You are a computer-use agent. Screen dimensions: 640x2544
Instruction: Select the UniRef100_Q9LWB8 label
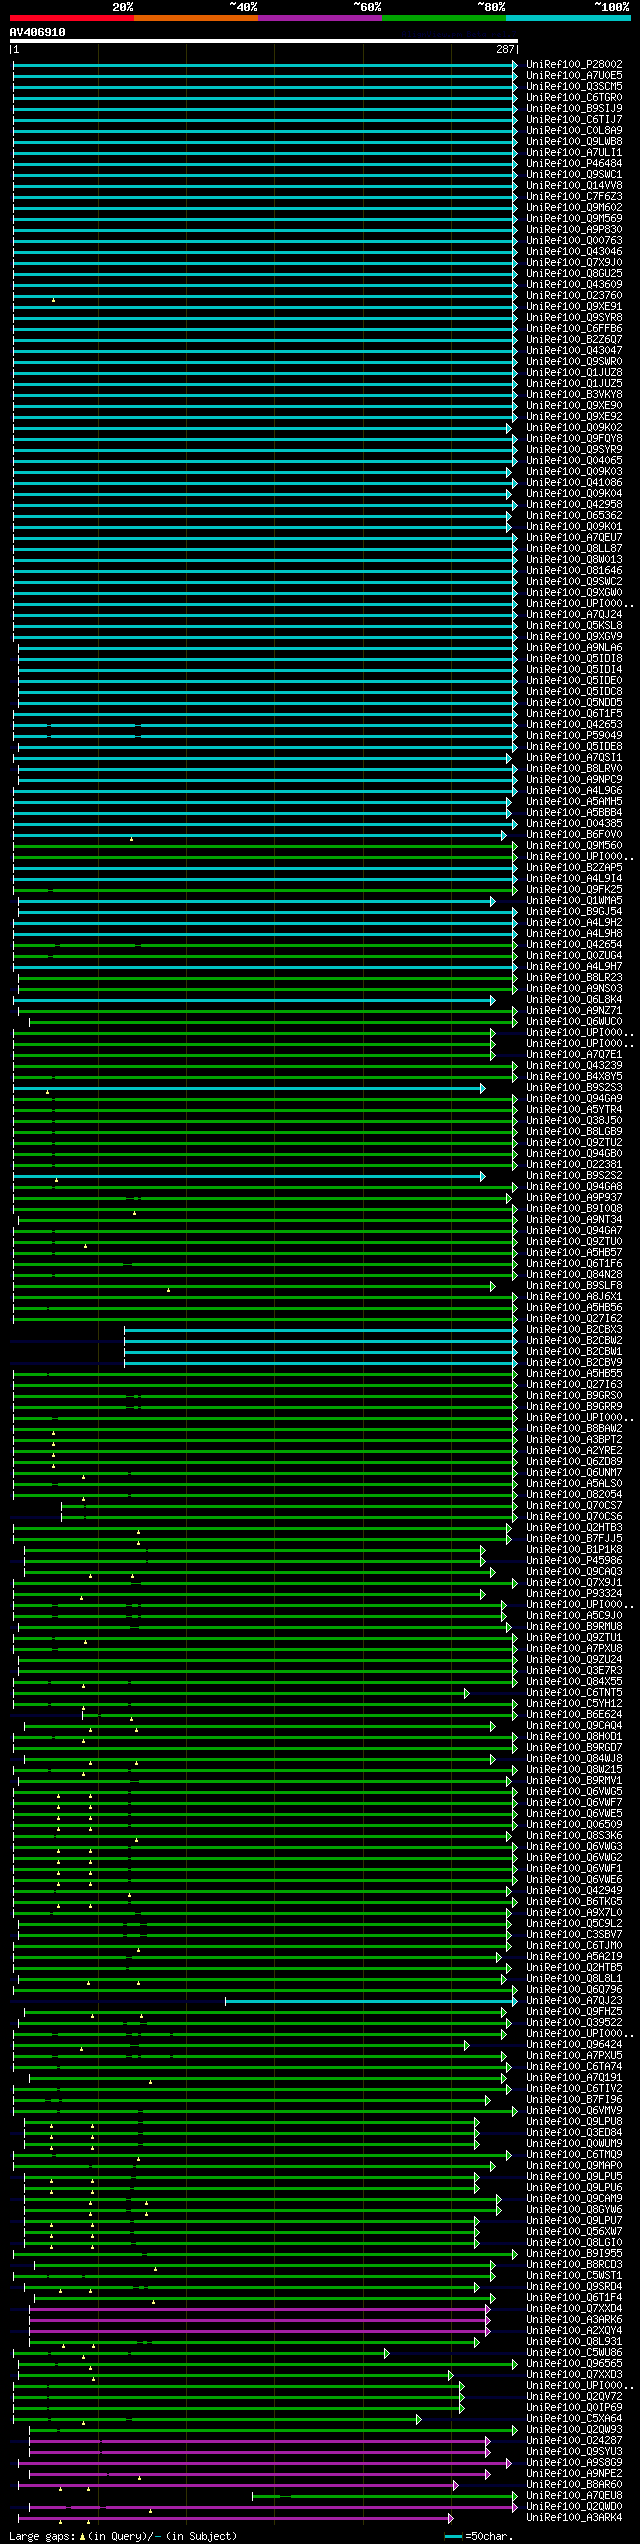pyautogui.click(x=574, y=142)
